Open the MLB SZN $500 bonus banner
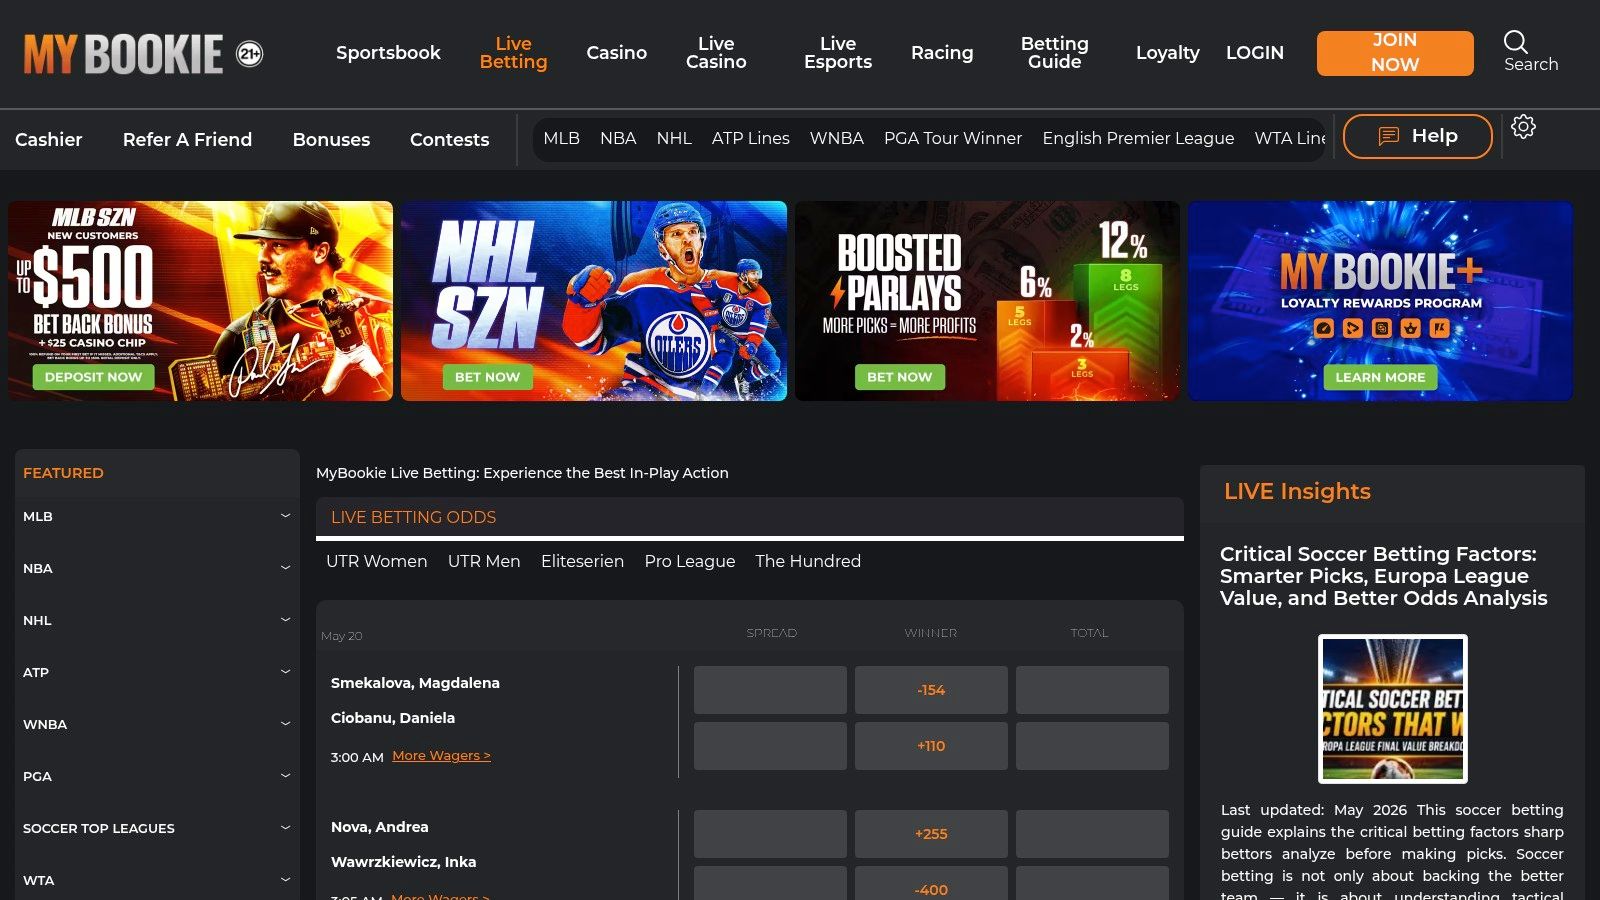This screenshot has height=900, width=1600. click(x=200, y=300)
